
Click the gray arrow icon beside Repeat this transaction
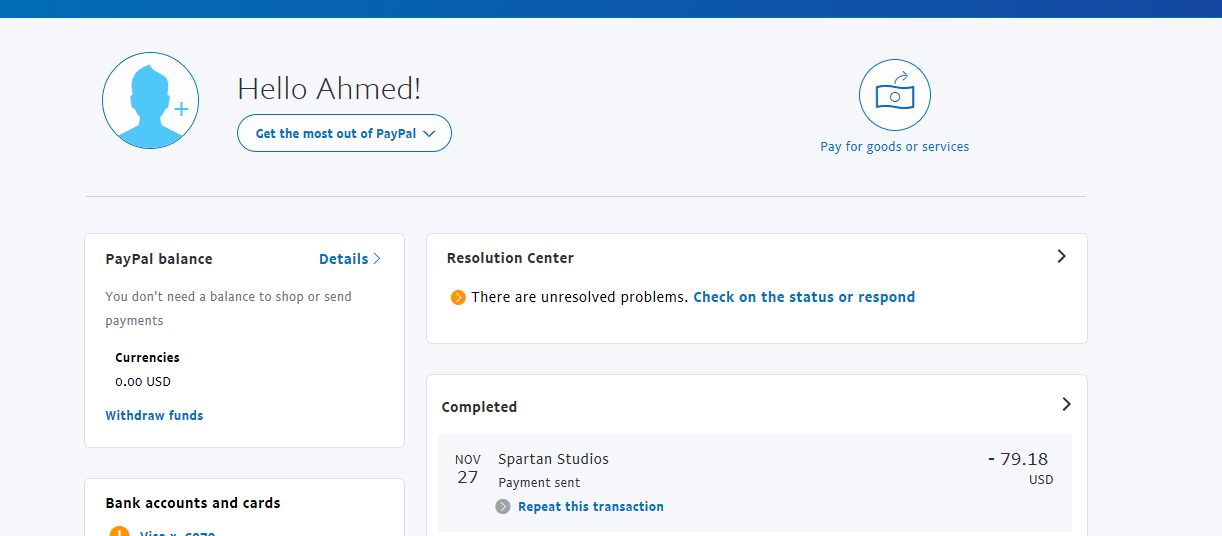(503, 507)
